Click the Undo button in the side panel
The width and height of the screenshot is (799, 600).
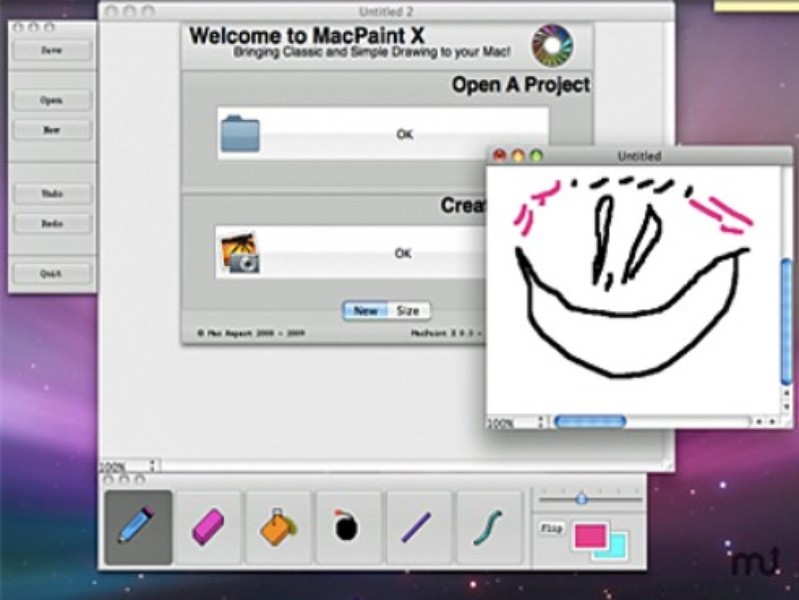pos(52,194)
